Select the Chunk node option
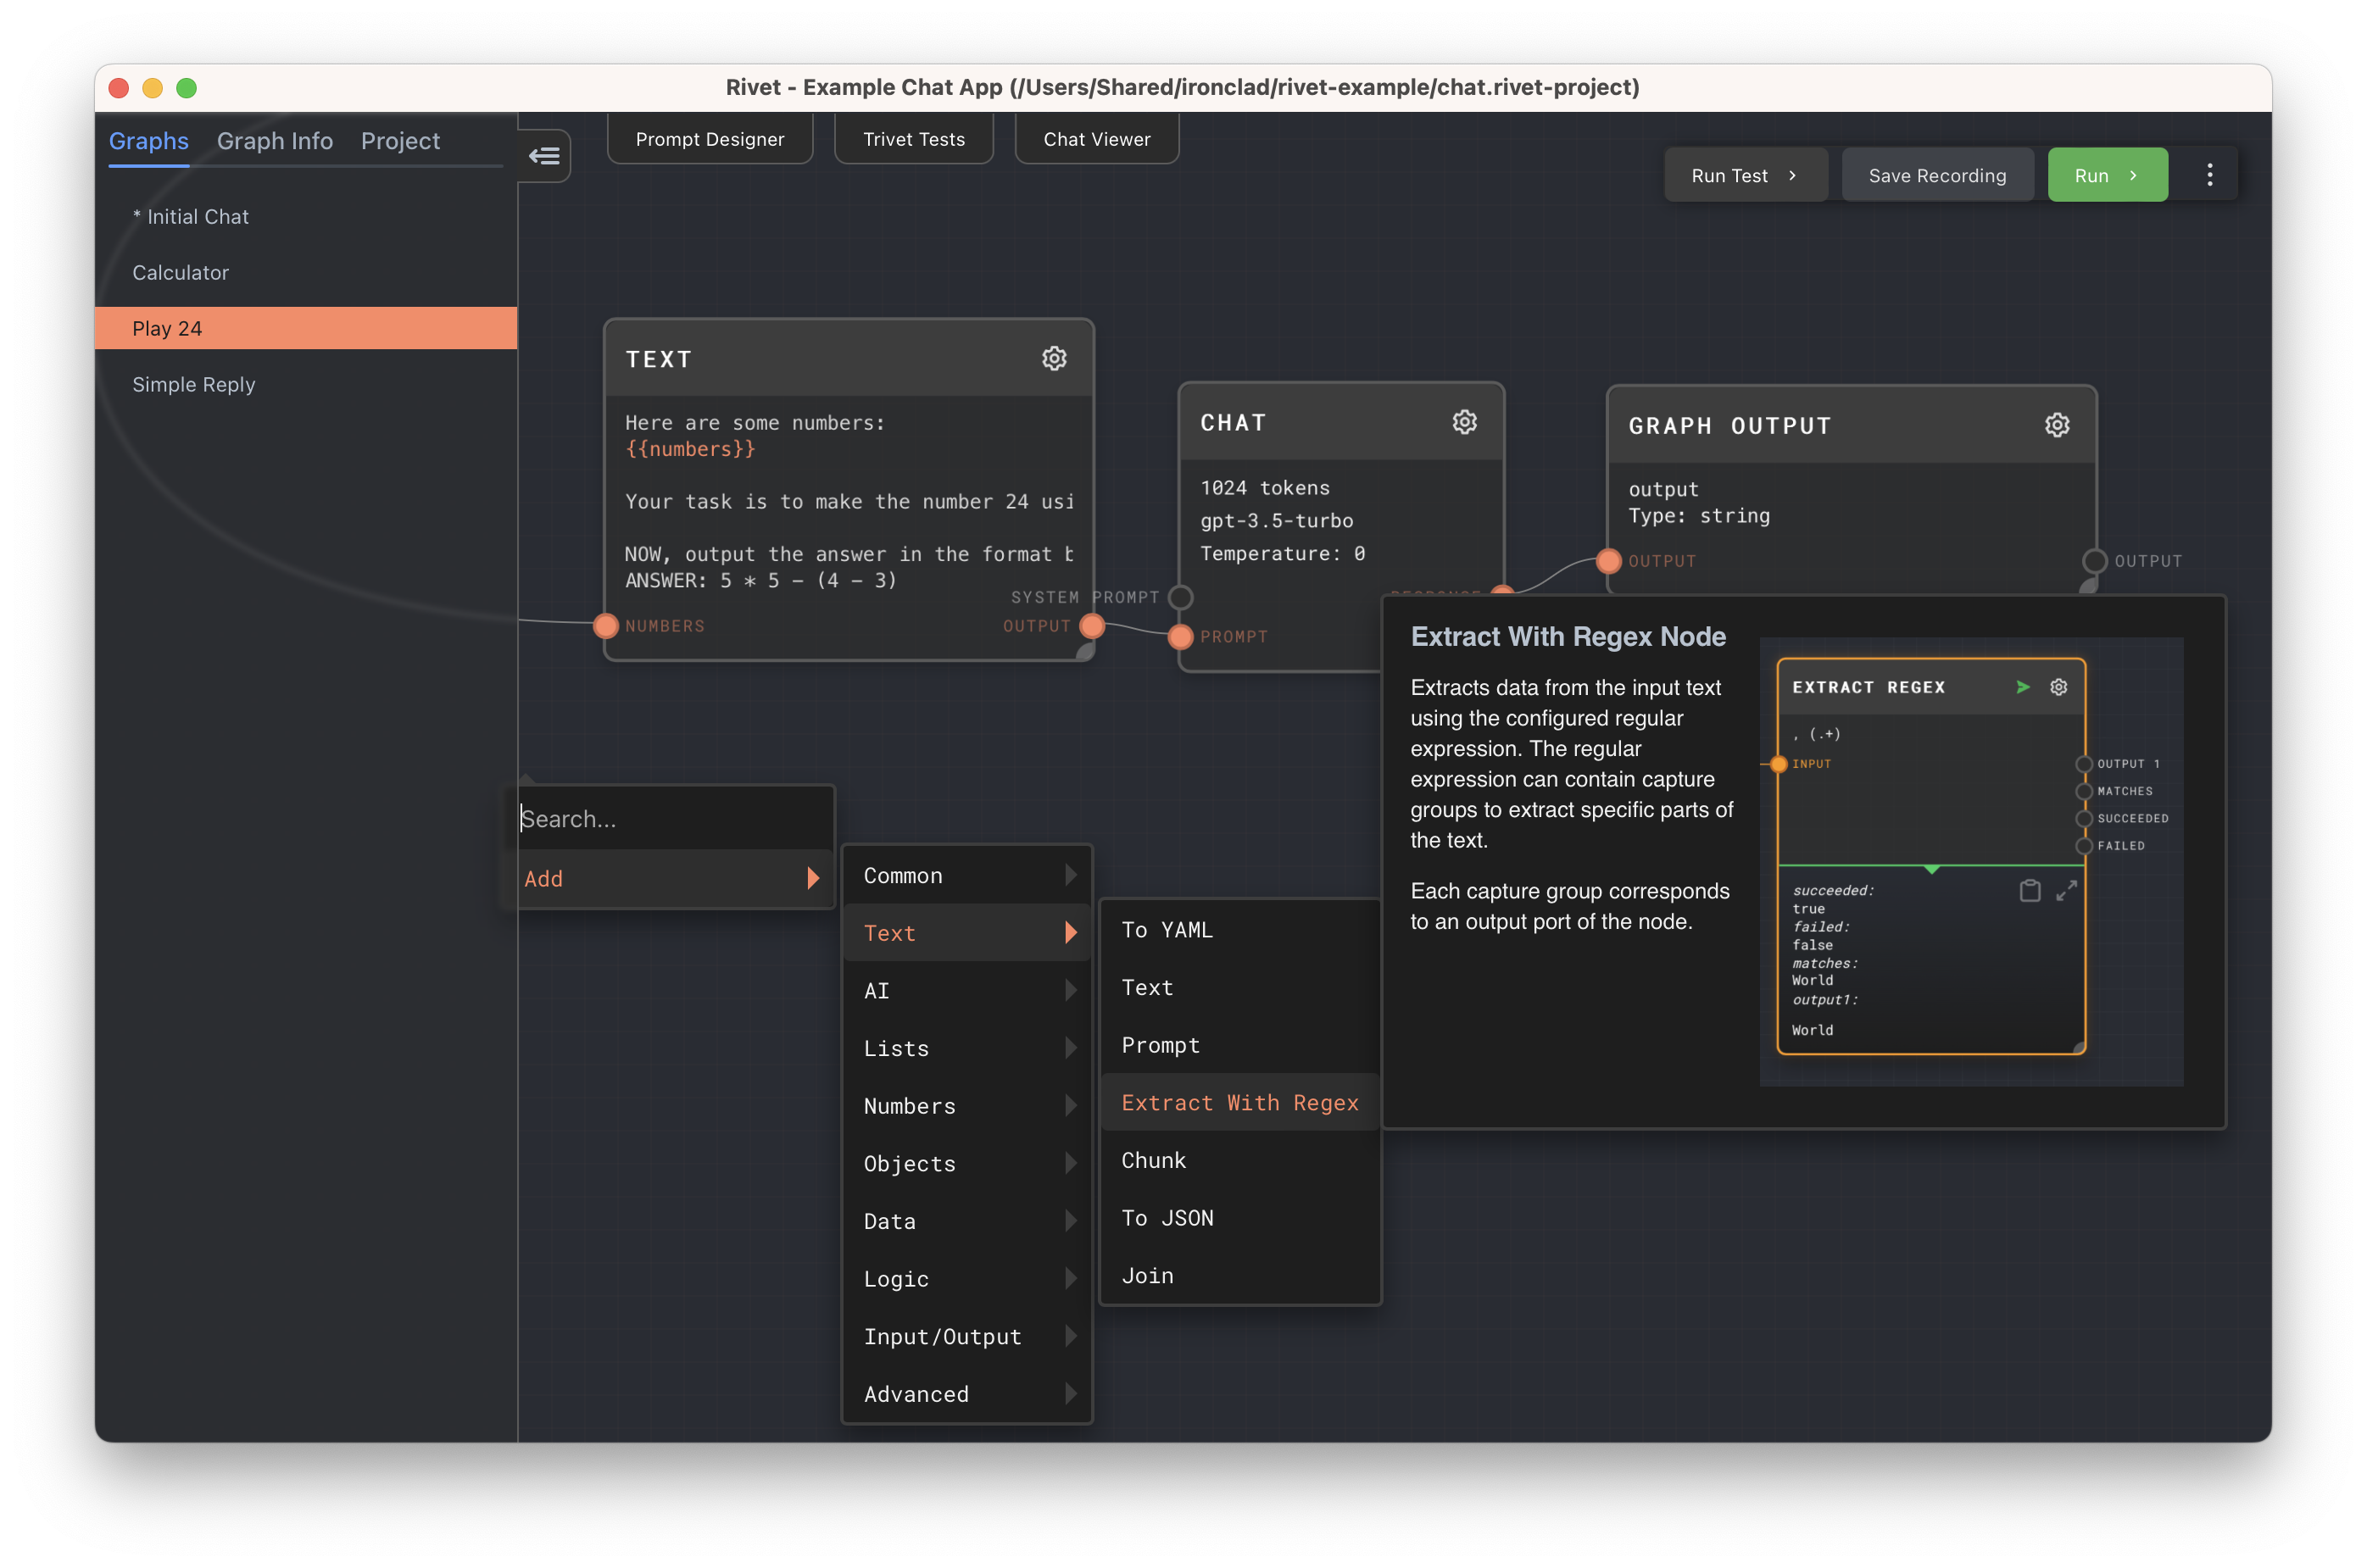The width and height of the screenshot is (2367, 1568). pos(1240,1160)
